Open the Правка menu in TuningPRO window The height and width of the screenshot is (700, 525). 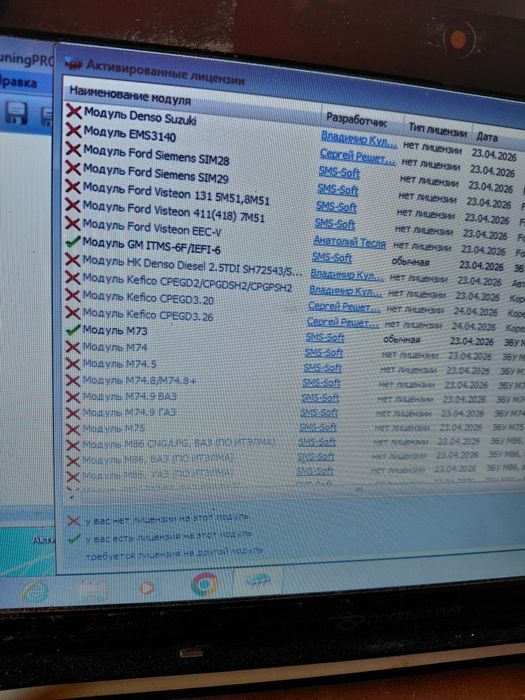pos(18,83)
